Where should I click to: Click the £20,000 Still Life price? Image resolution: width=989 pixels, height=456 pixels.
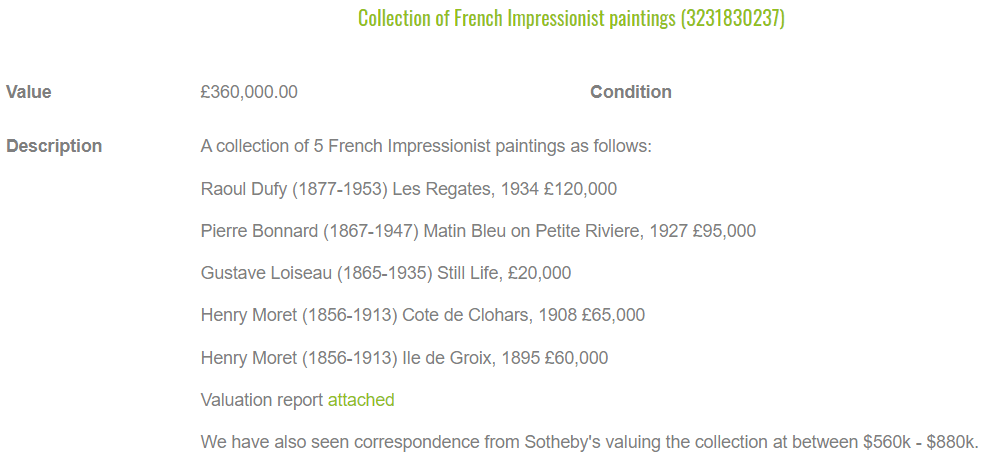(x=538, y=273)
